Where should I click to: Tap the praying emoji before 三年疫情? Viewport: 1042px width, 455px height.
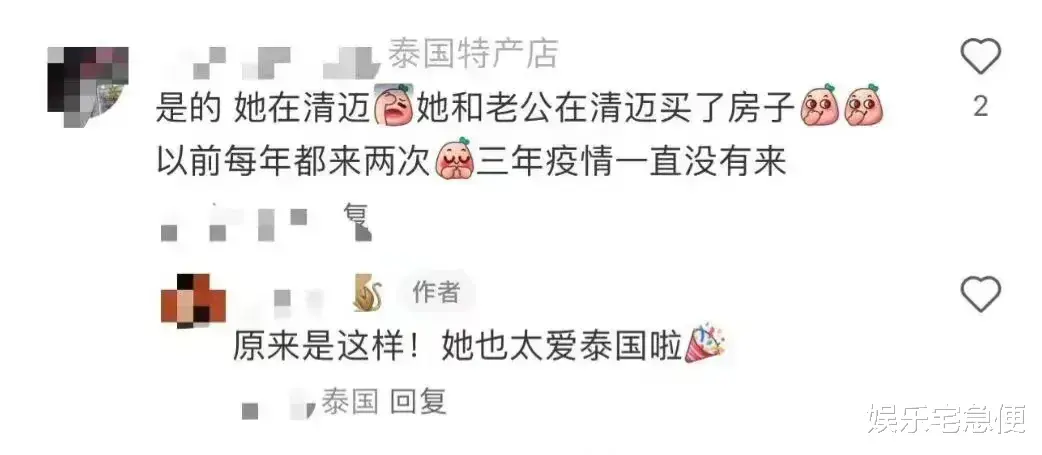[455, 159]
